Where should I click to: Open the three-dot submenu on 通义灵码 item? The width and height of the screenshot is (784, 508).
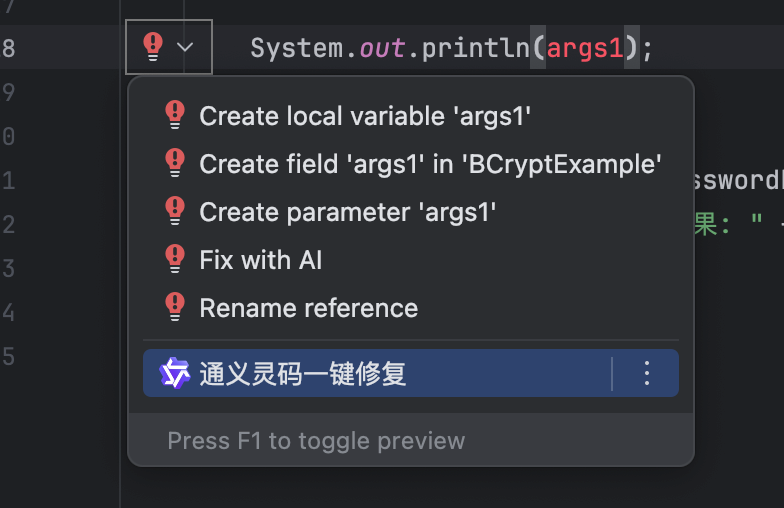coord(646,374)
